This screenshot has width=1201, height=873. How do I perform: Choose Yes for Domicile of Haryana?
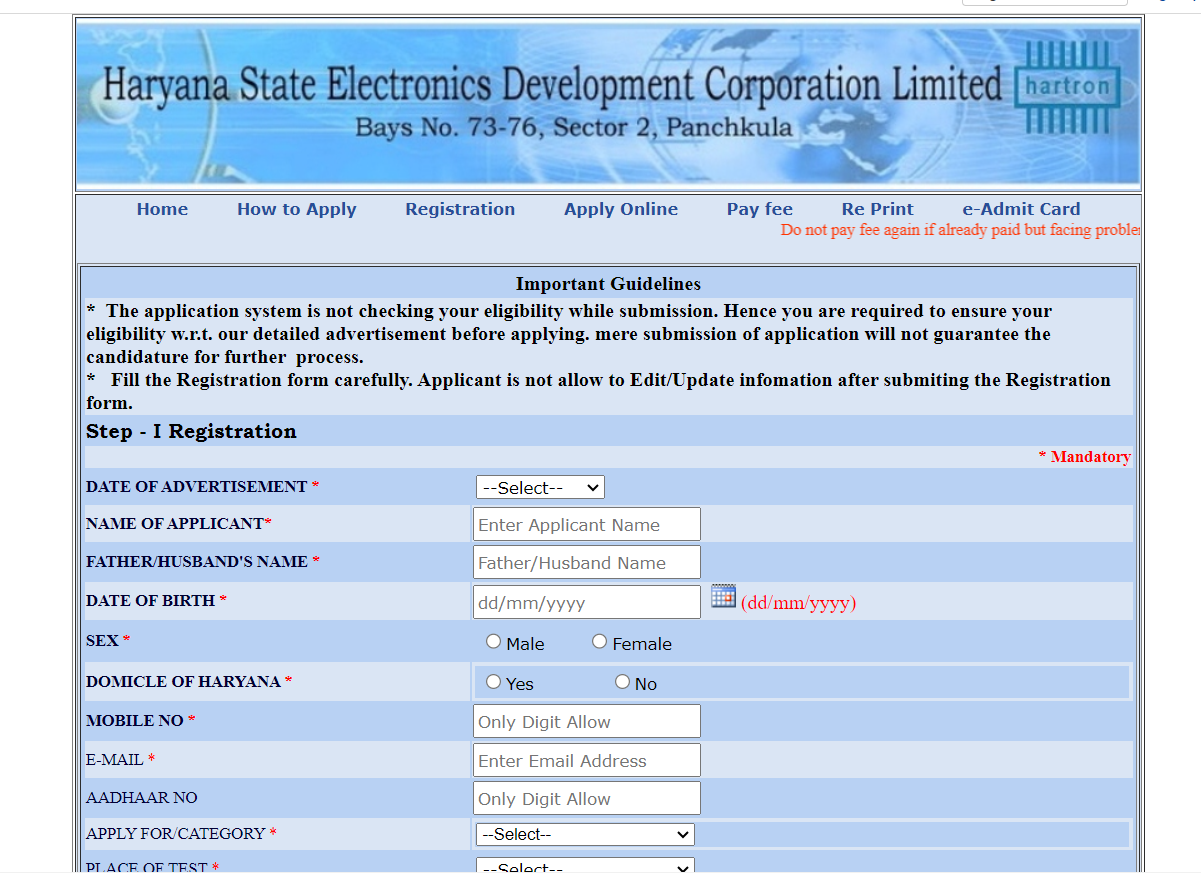point(493,681)
